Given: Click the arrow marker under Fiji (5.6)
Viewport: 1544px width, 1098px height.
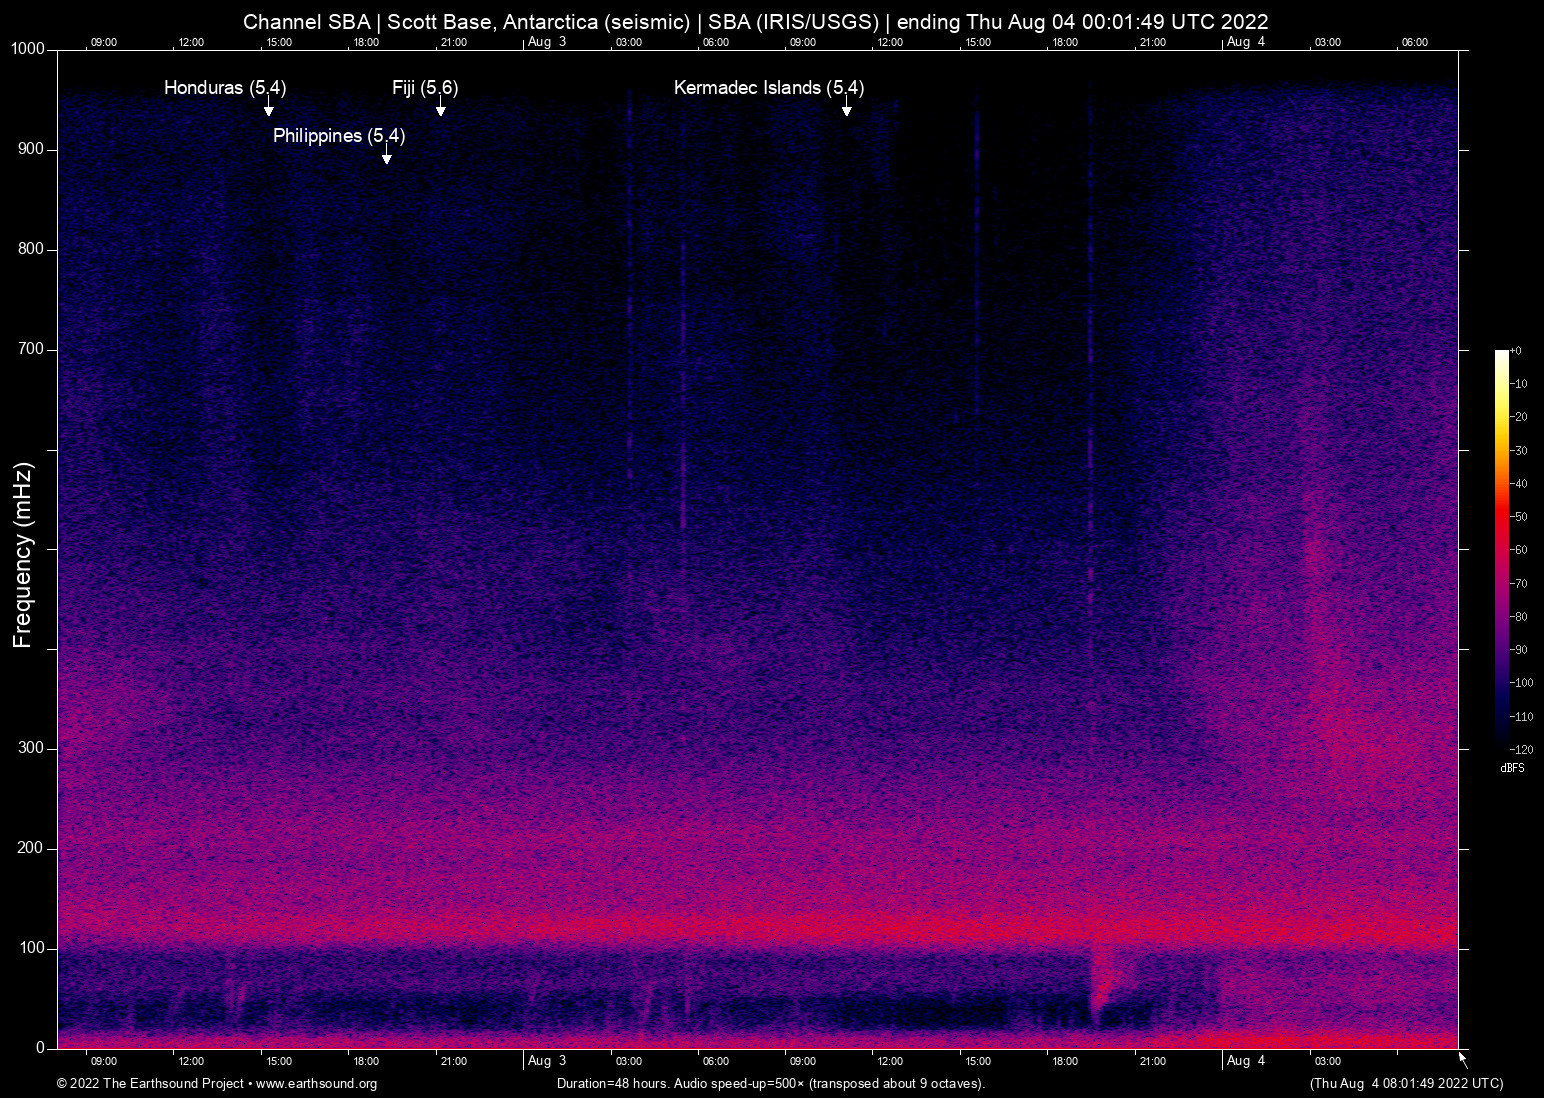Looking at the screenshot, I should click(x=440, y=108).
